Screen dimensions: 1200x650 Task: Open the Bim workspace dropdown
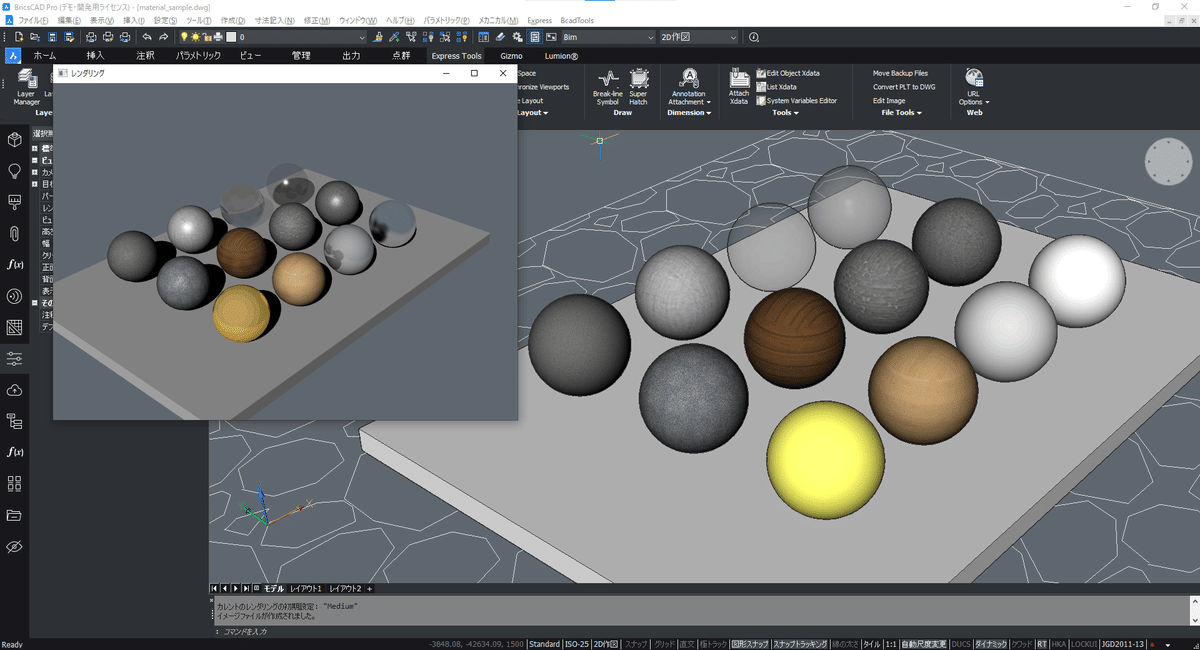606,37
